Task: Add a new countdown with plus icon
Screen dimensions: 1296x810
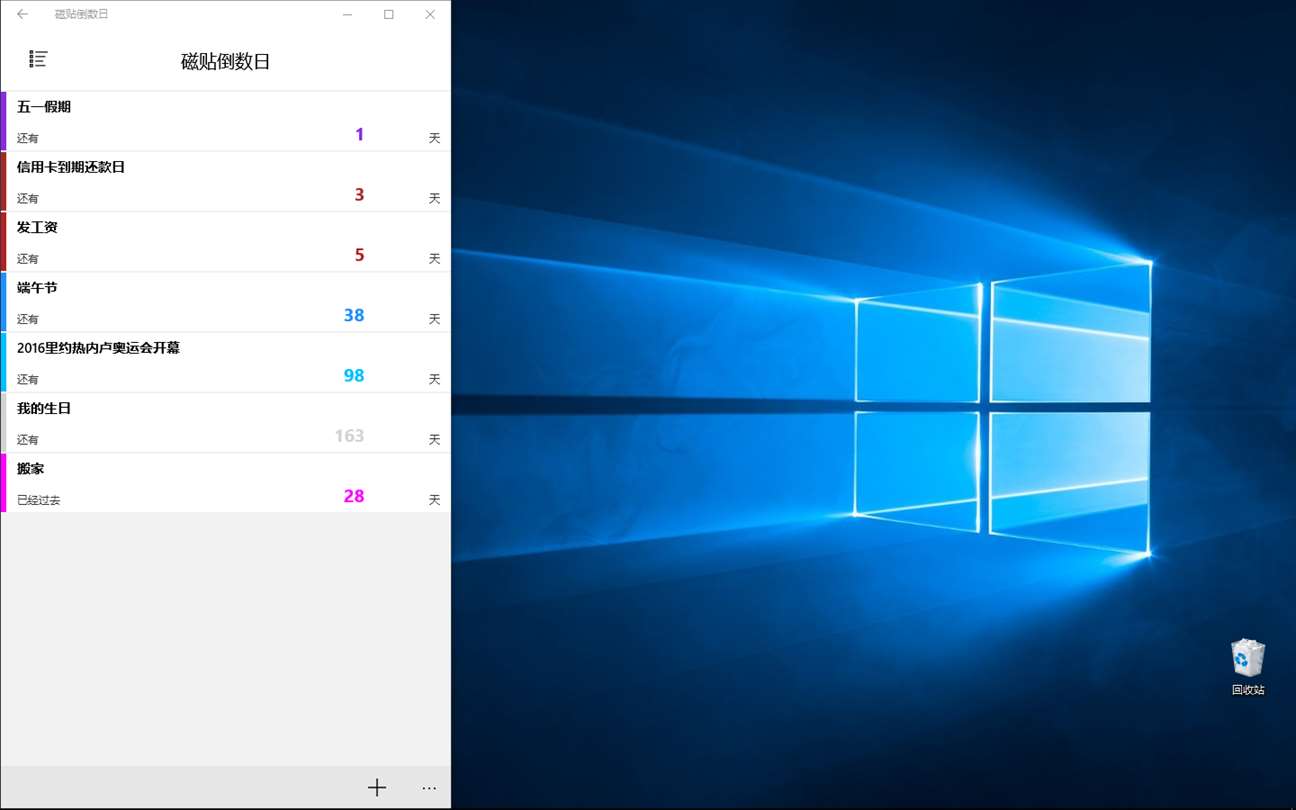Action: (x=377, y=788)
